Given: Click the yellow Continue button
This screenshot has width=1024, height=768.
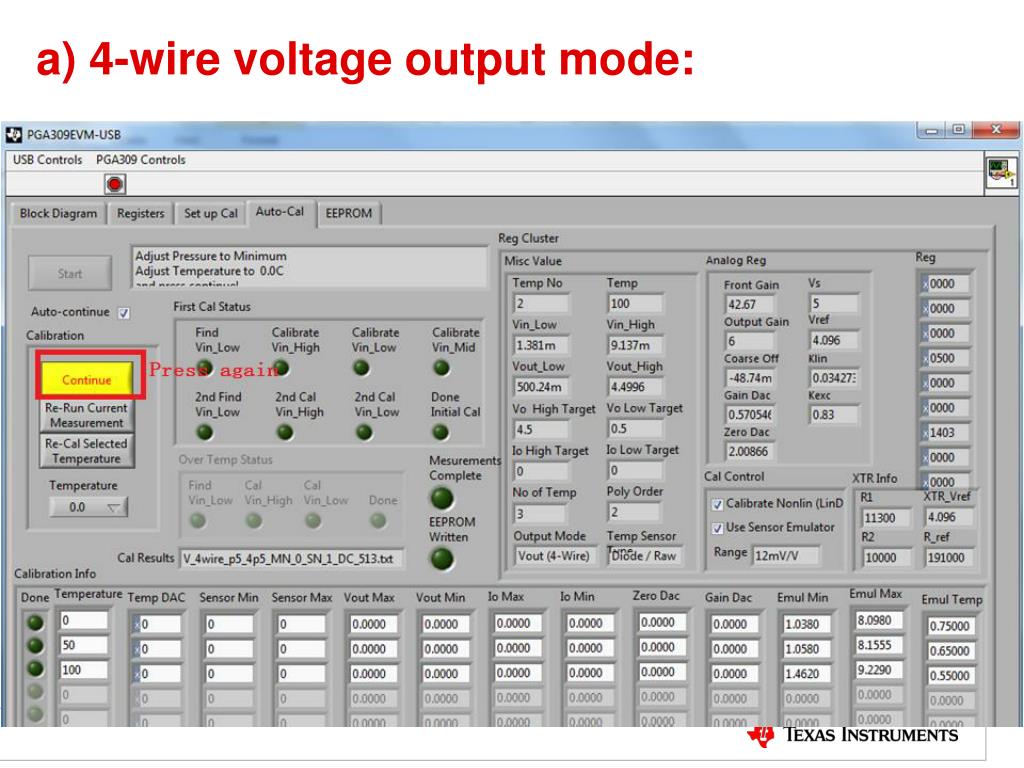Looking at the screenshot, I should click(x=87, y=379).
